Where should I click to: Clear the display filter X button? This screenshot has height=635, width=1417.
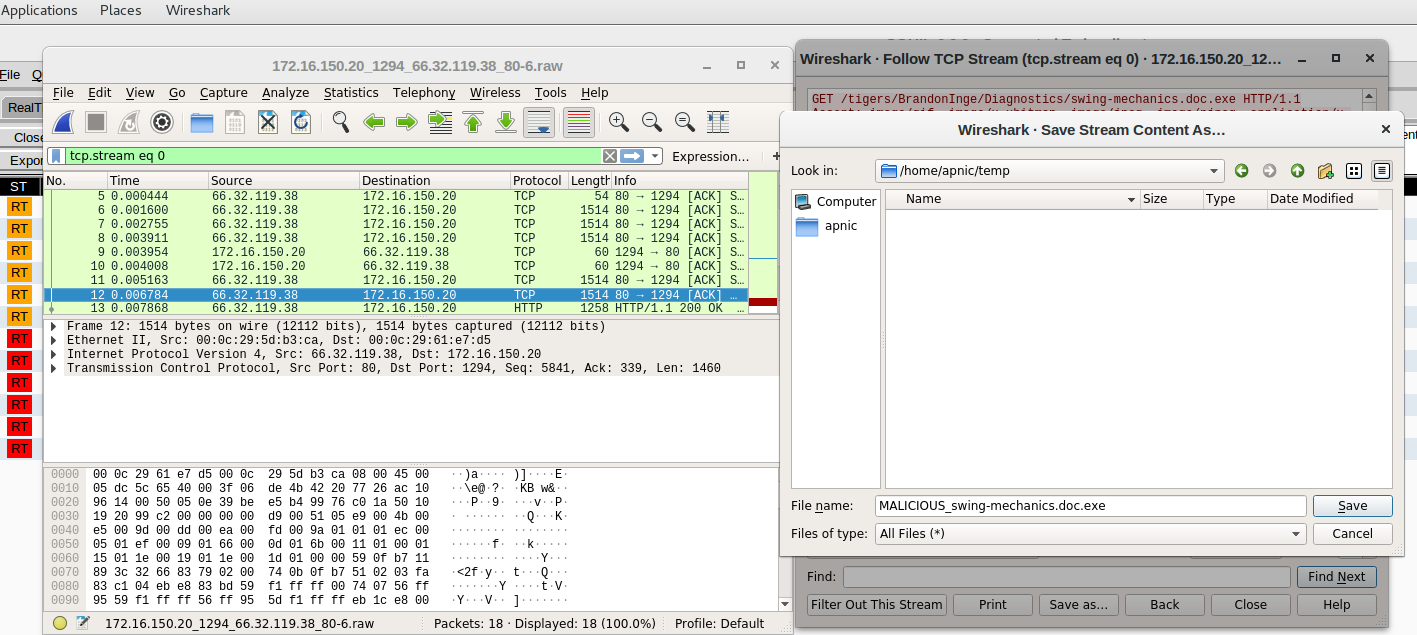(609, 156)
